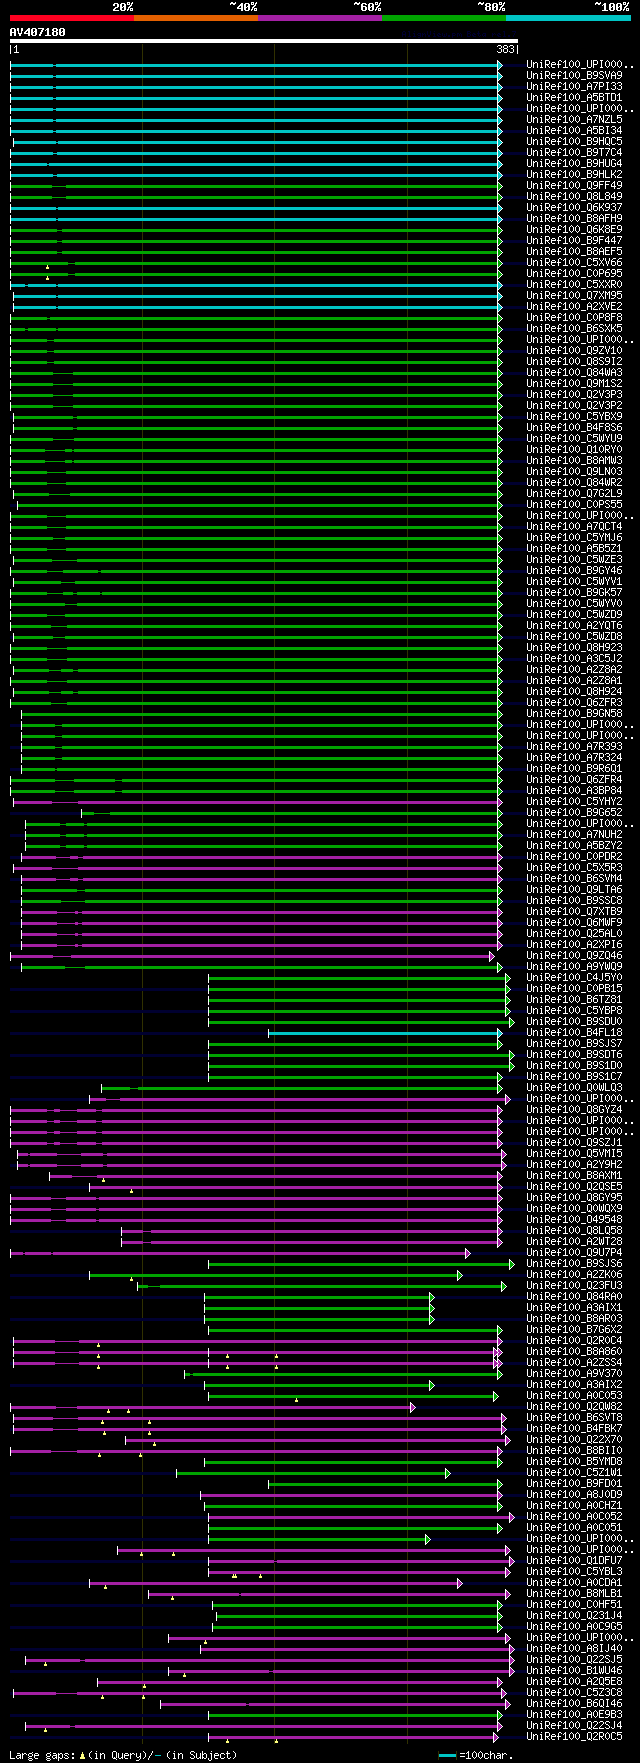Select the UniRef100_B4F8S6 label
The height and width of the screenshot is (1763, 640).
574,427
